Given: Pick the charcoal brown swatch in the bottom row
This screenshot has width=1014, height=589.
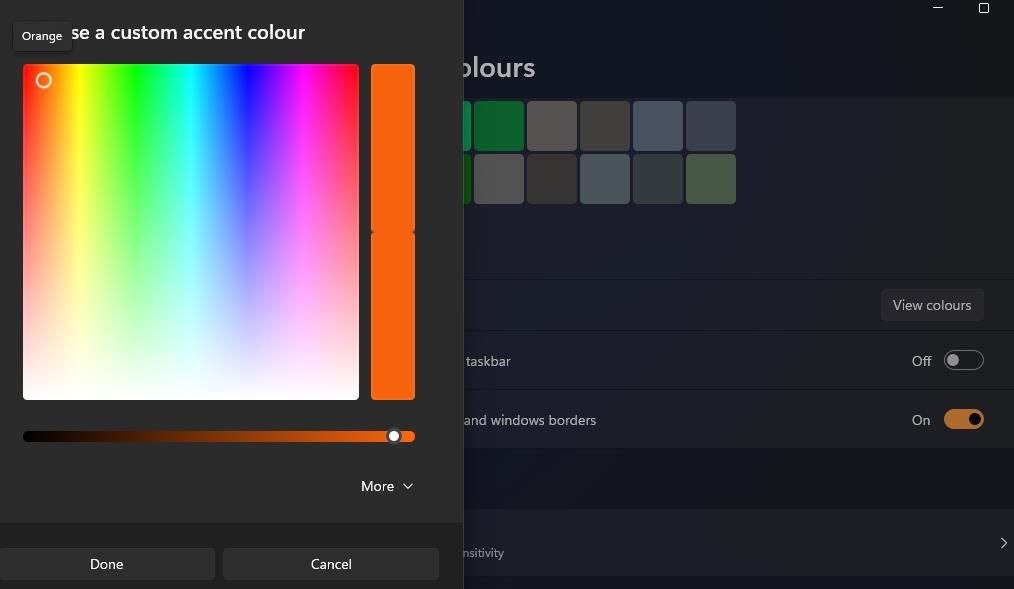Looking at the screenshot, I should coord(552,178).
